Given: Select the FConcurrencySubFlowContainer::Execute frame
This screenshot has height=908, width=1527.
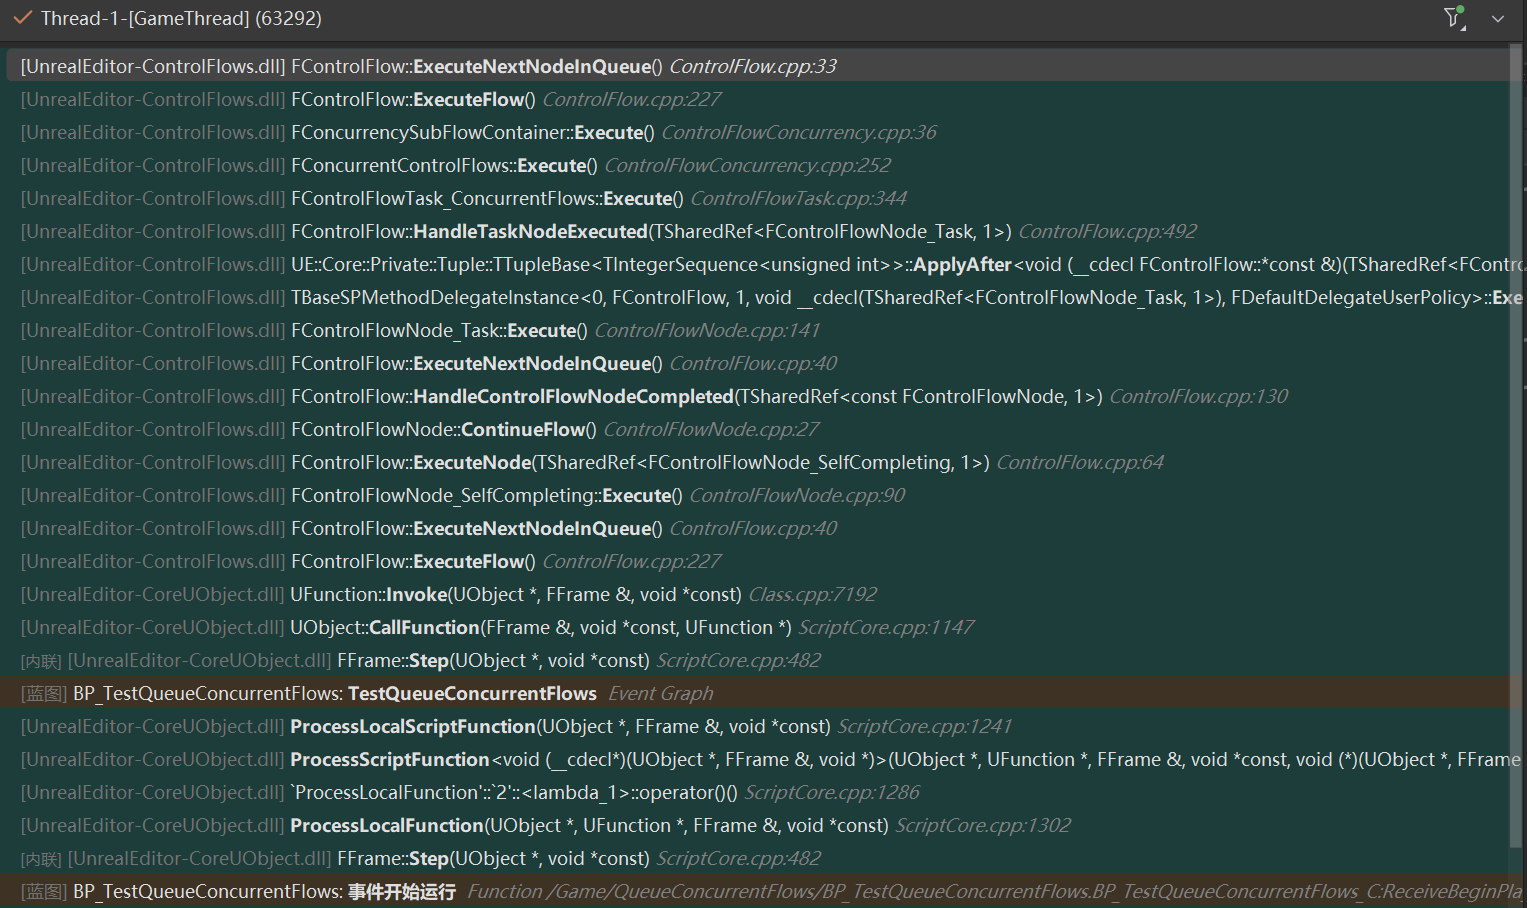Looking at the screenshot, I should click(472, 132).
